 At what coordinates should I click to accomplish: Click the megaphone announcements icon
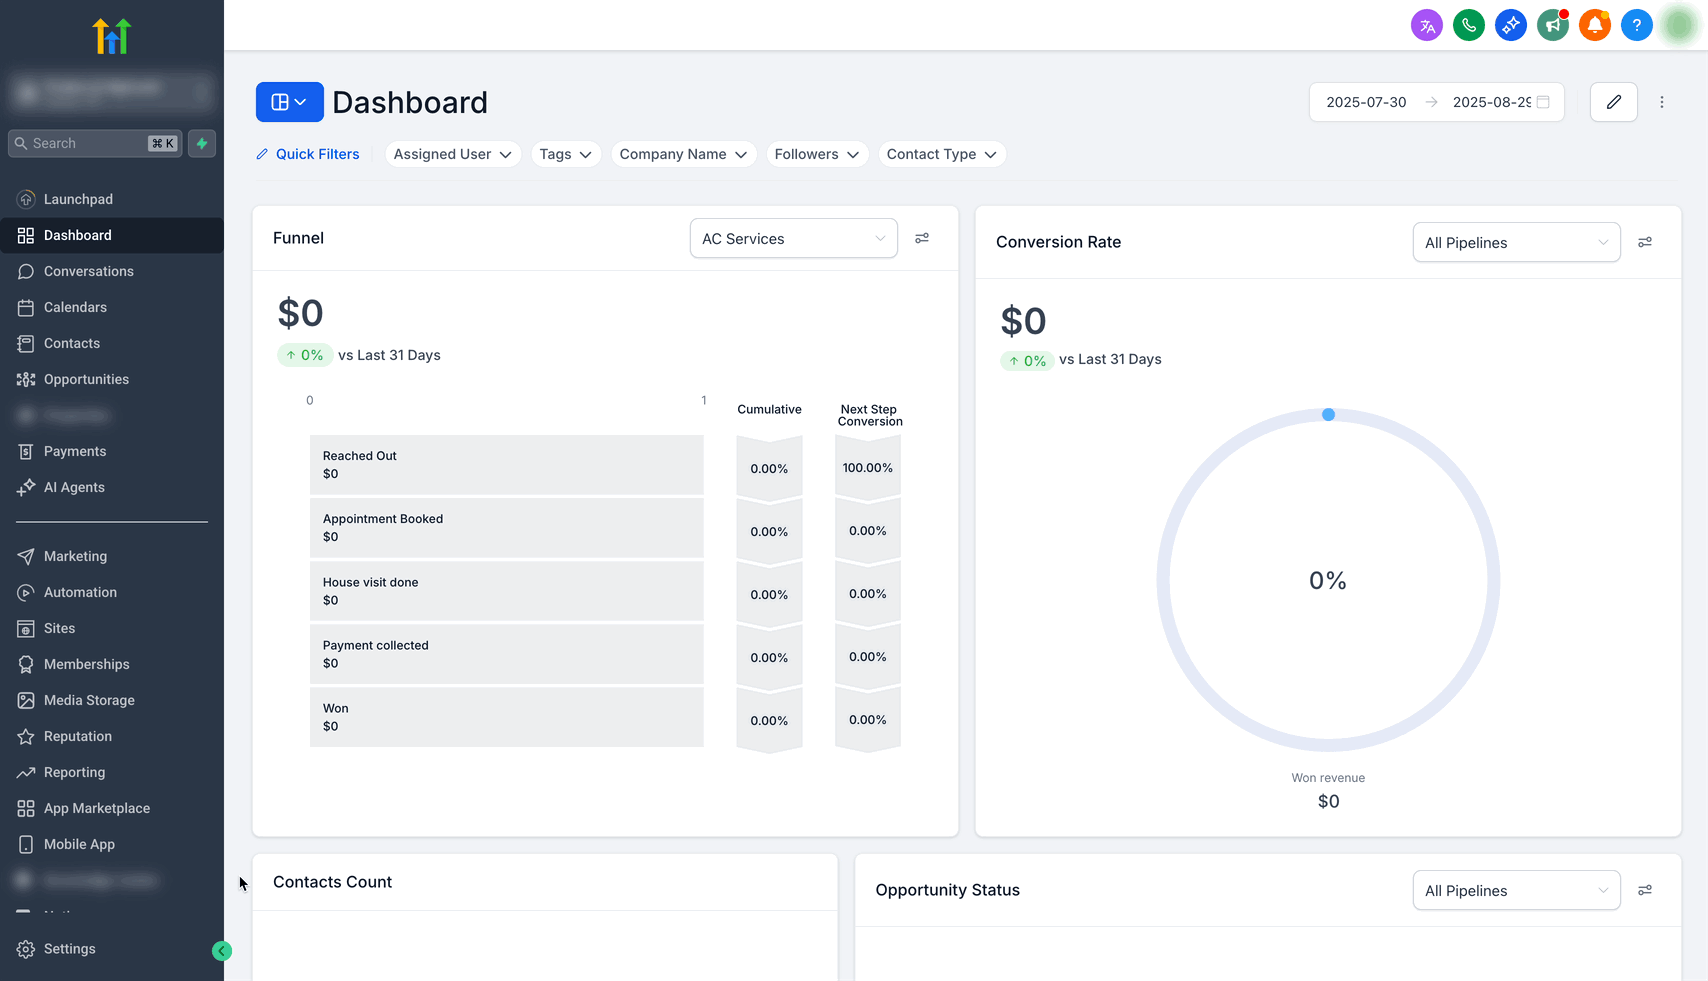(x=1552, y=25)
